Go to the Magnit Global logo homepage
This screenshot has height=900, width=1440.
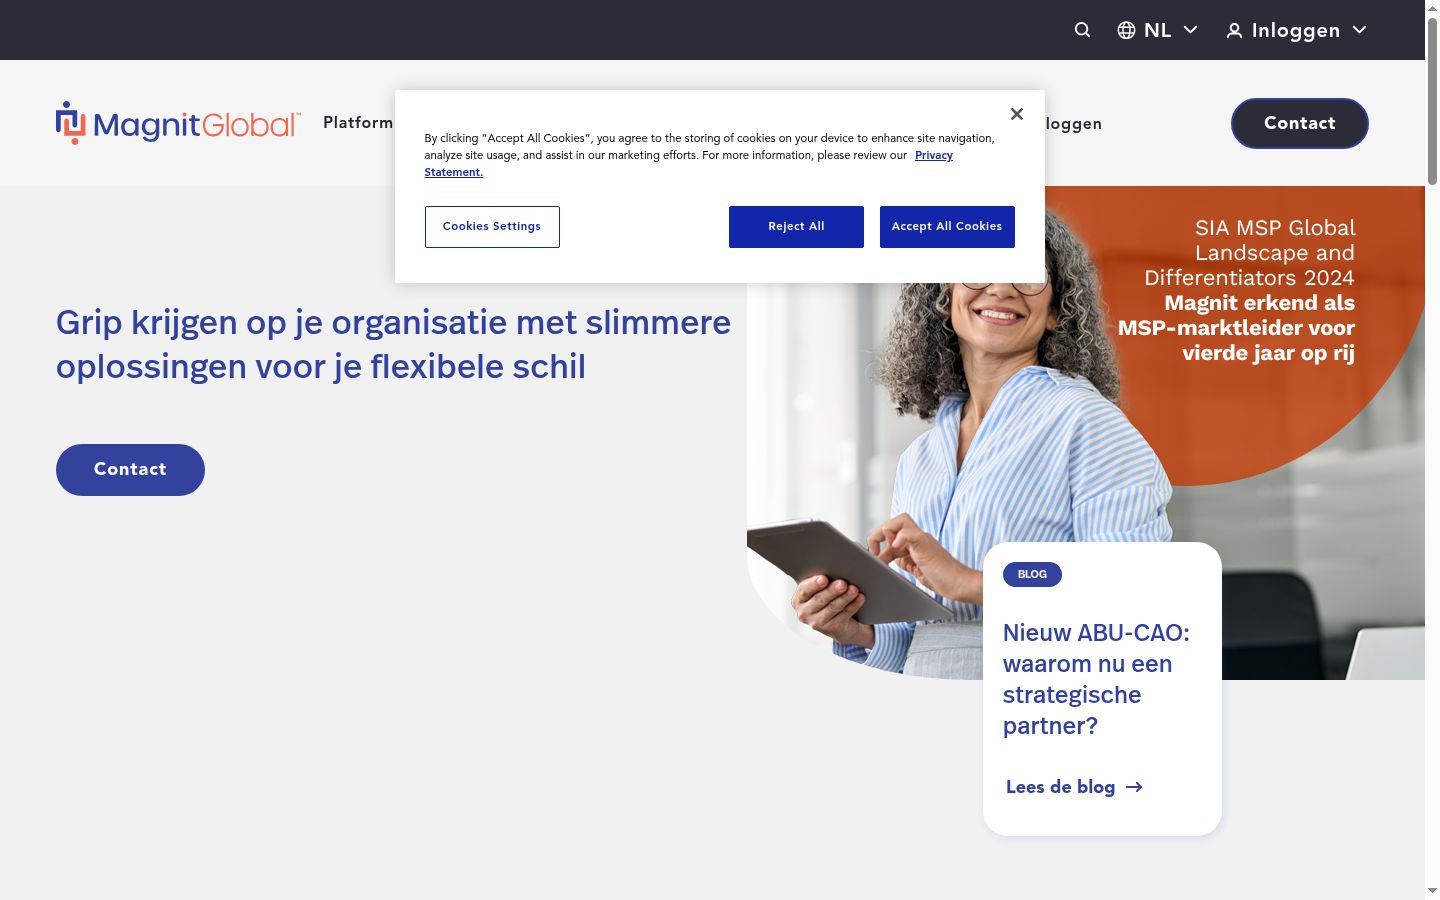[178, 123]
